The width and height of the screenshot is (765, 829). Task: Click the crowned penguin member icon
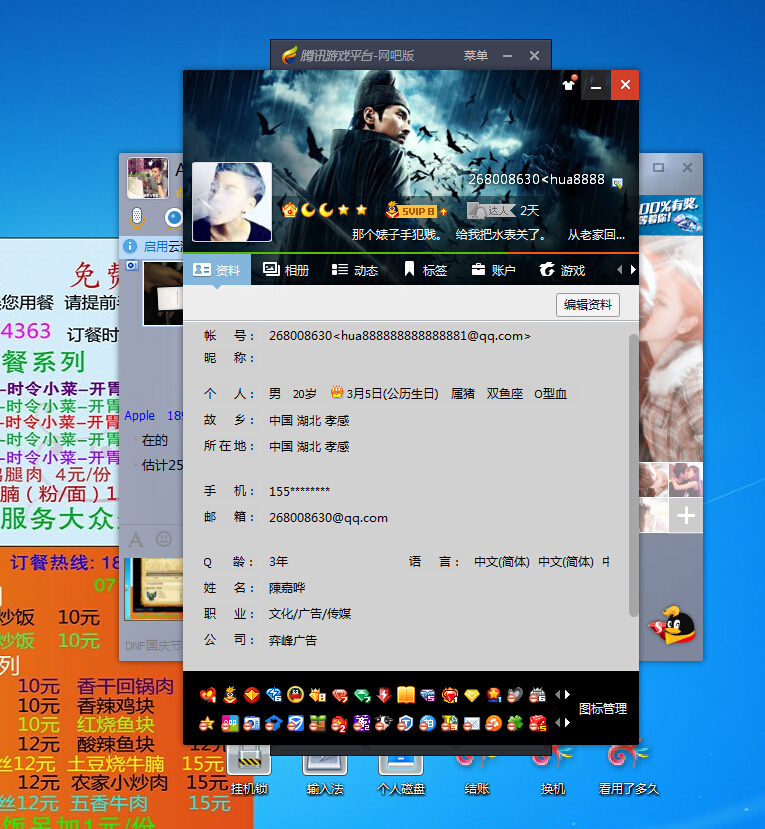click(230, 695)
